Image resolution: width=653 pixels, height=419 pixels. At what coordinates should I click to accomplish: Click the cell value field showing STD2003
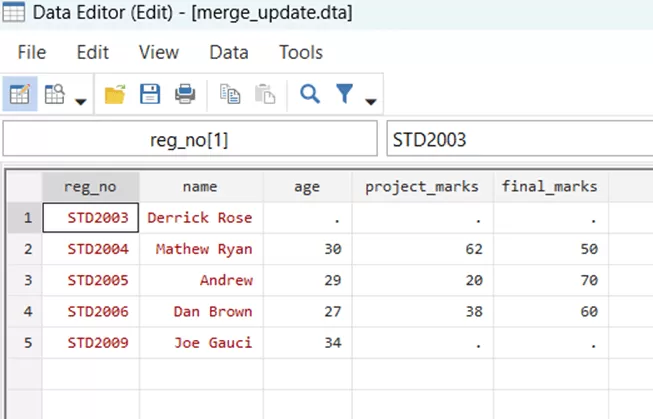pyautogui.click(x=515, y=141)
